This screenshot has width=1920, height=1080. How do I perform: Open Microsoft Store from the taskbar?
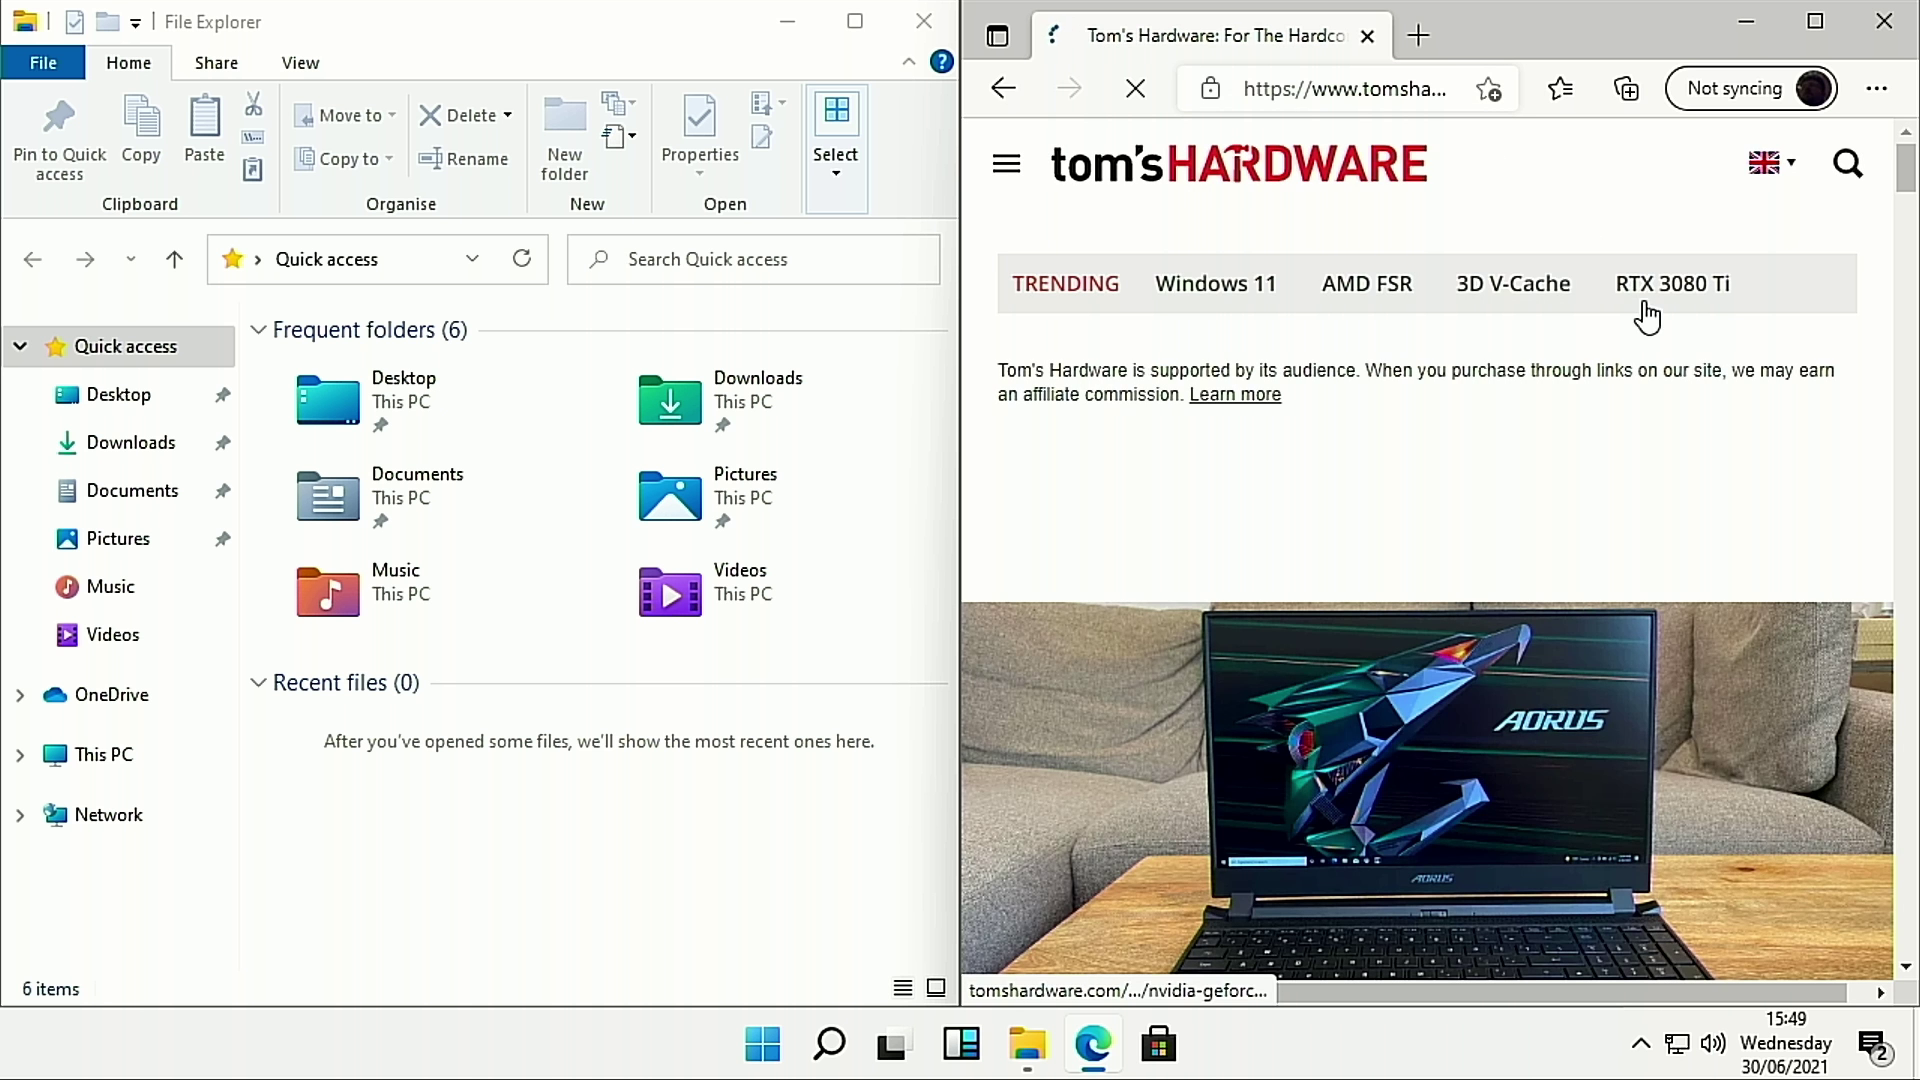pos(1158,1045)
